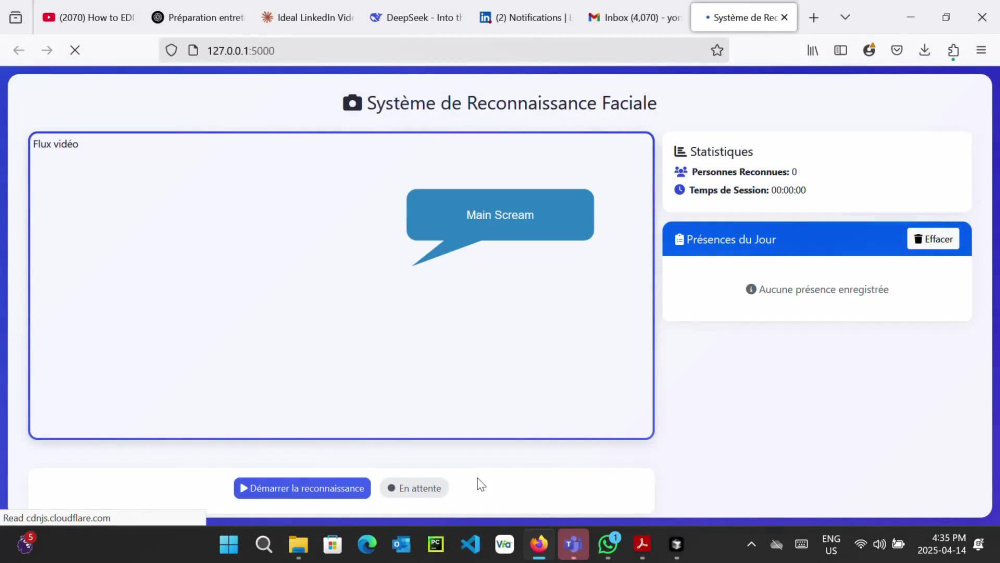
Task: Click the Personnes Reconnues people icon
Action: pyautogui.click(x=680, y=172)
